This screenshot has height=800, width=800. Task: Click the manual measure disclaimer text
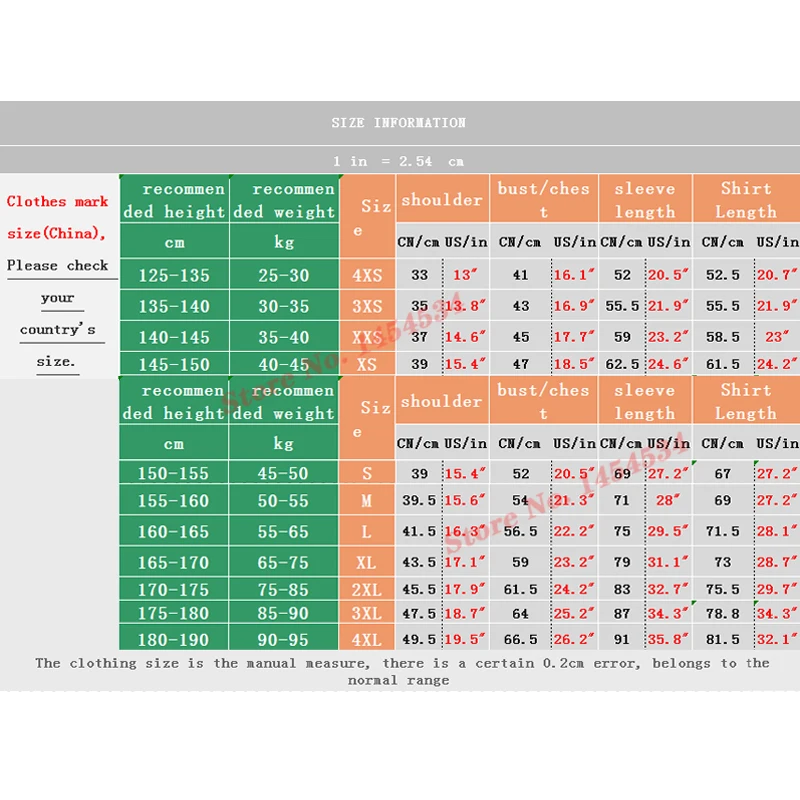(402, 671)
